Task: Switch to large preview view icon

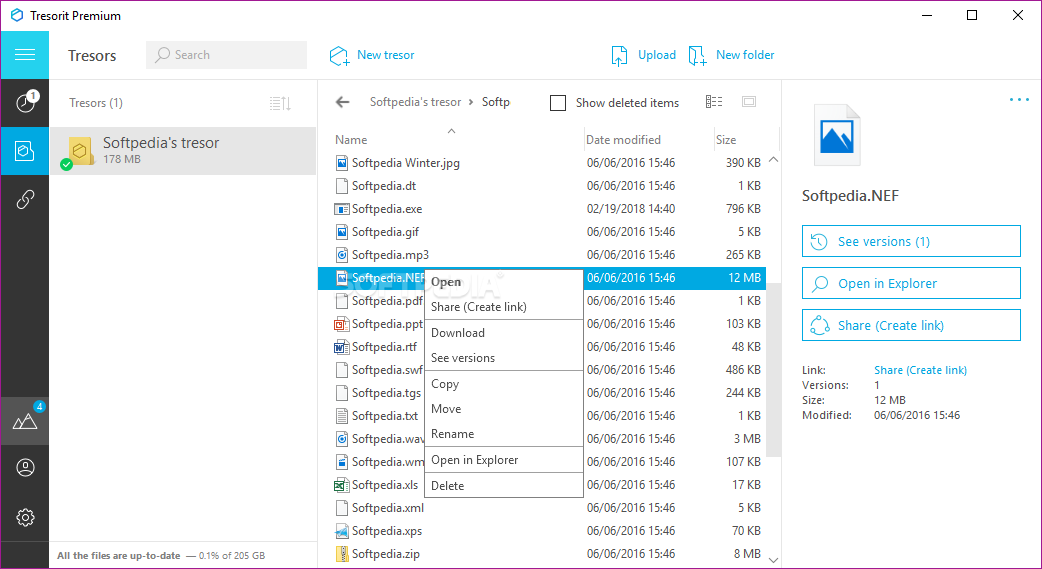Action: (x=749, y=102)
